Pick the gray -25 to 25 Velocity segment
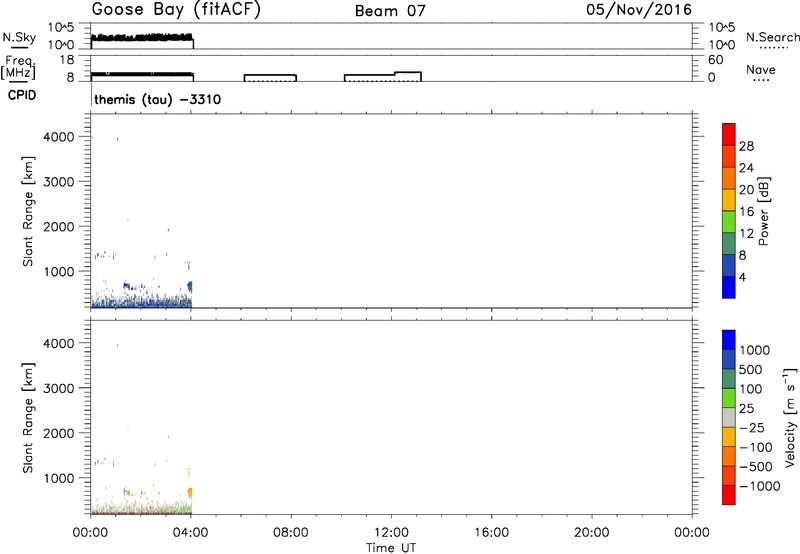This screenshot has height=554, width=800. [x=729, y=417]
